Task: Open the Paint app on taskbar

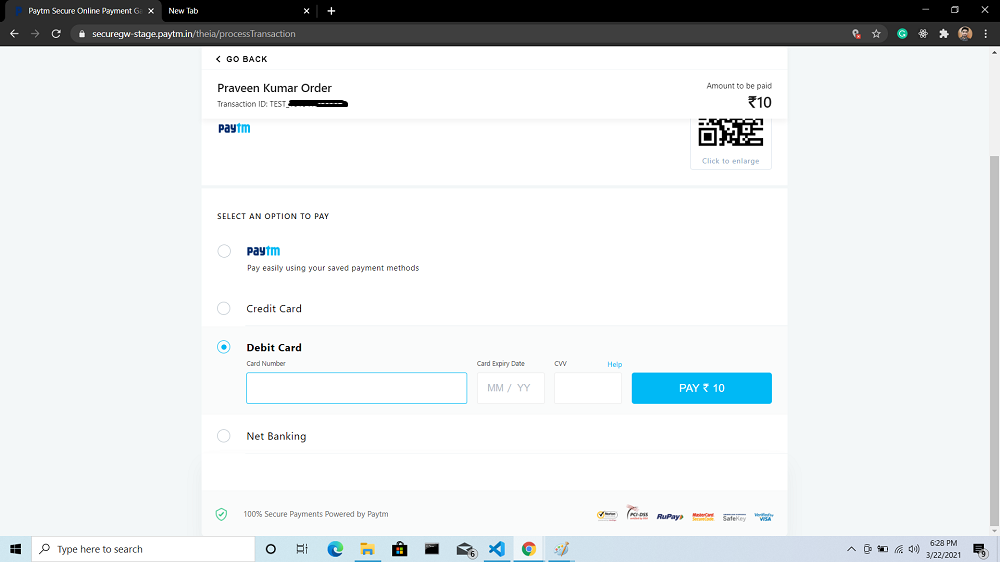Action: pyautogui.click(x=561, y=549)
